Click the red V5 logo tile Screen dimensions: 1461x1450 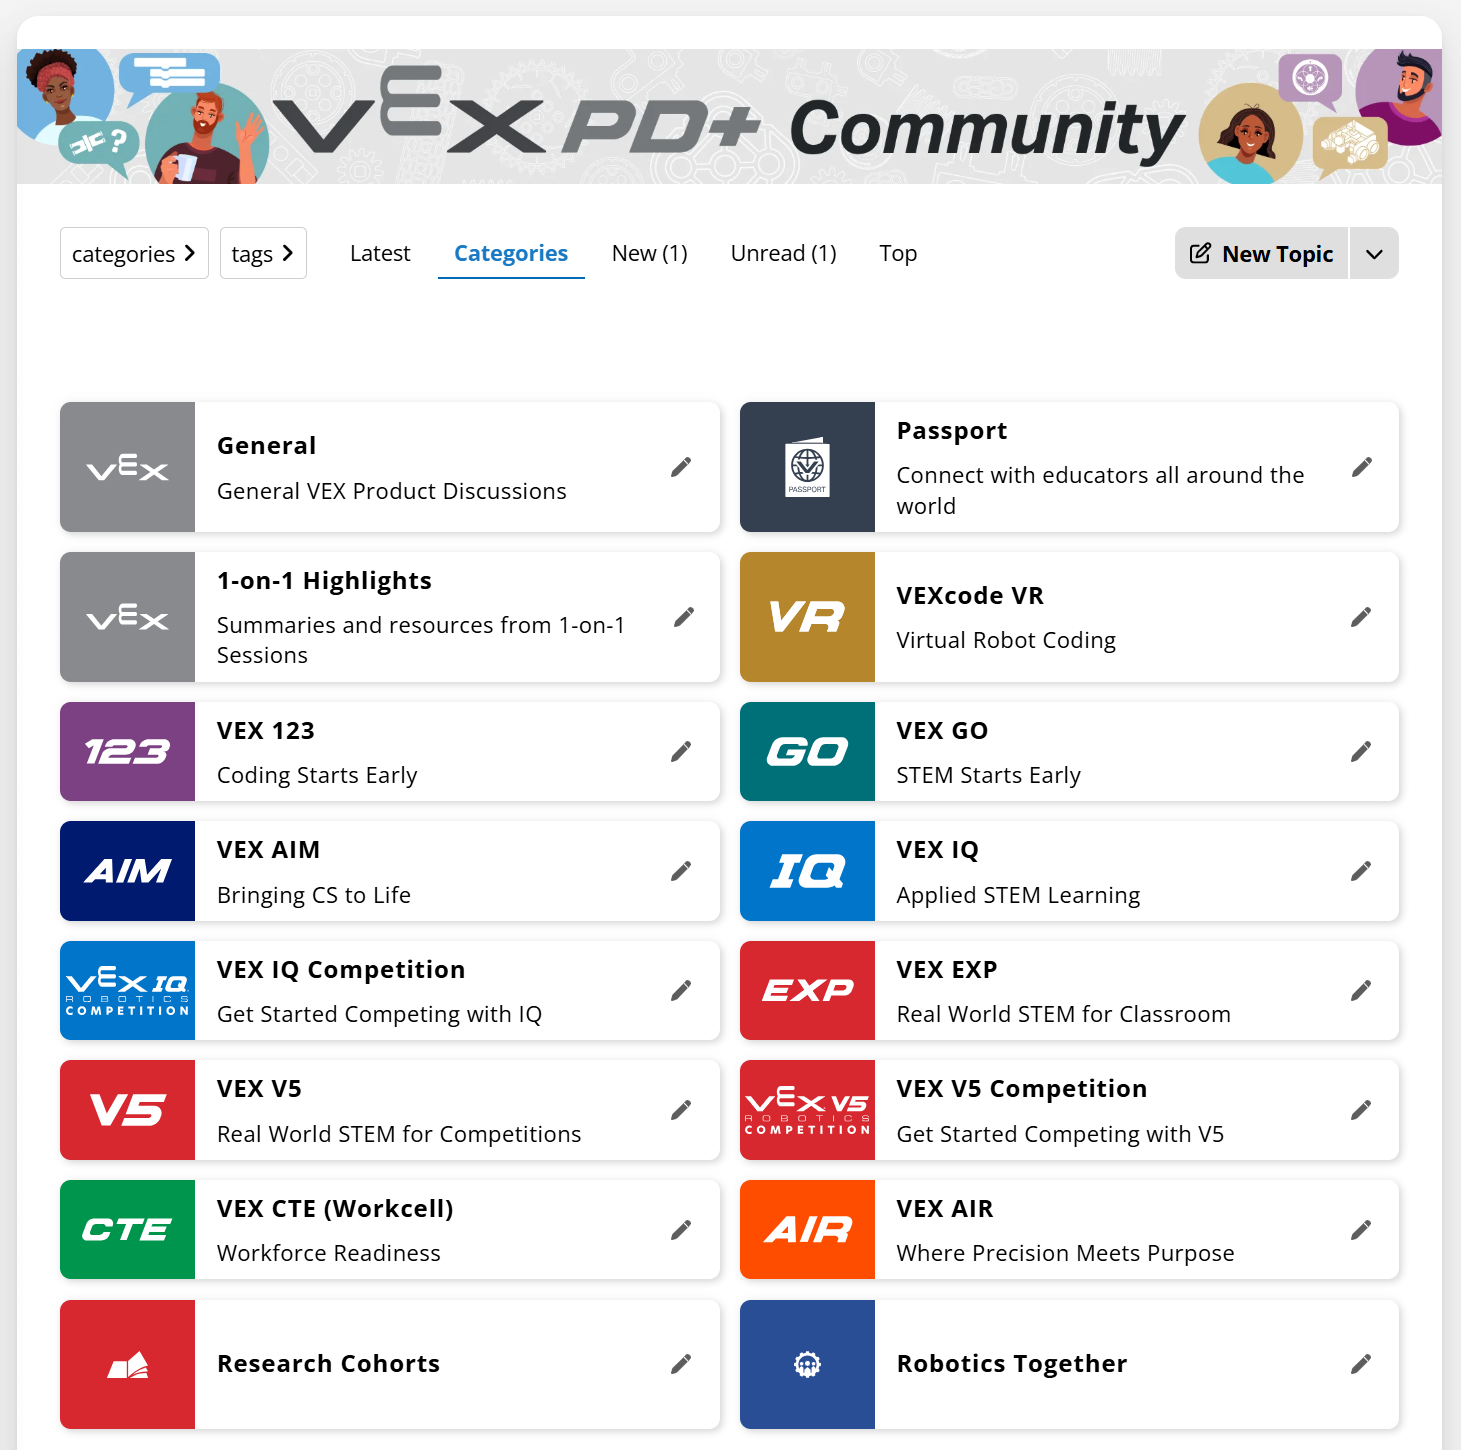point(127,1110)
